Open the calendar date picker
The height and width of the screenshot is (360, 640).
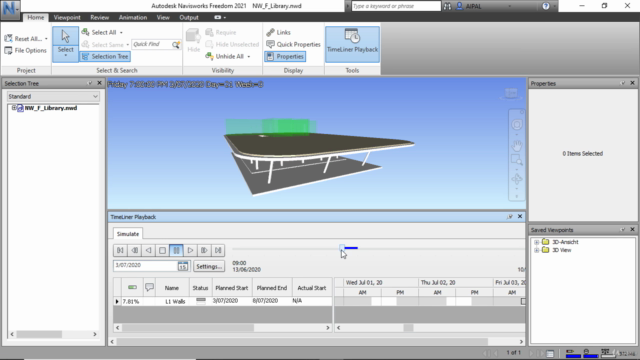pyautogui.click(x=183, y=266)
